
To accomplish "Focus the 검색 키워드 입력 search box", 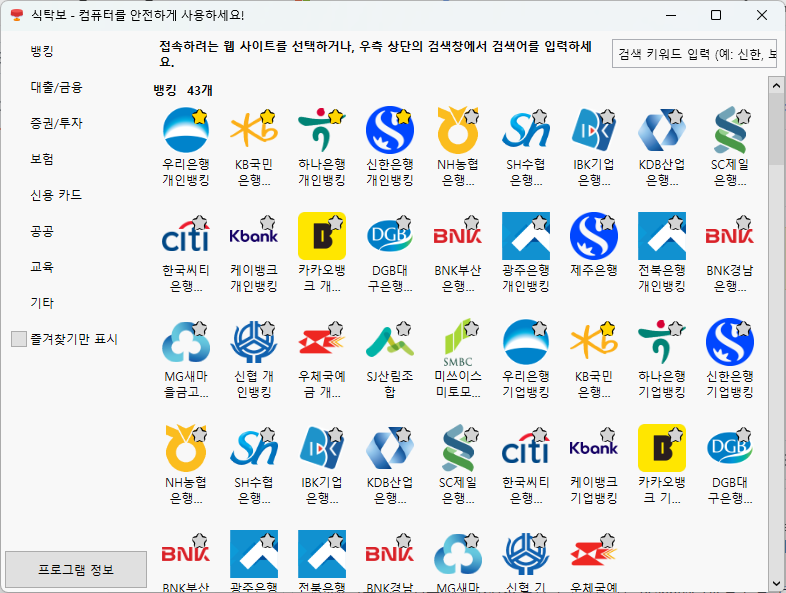I will click(694, 54).
